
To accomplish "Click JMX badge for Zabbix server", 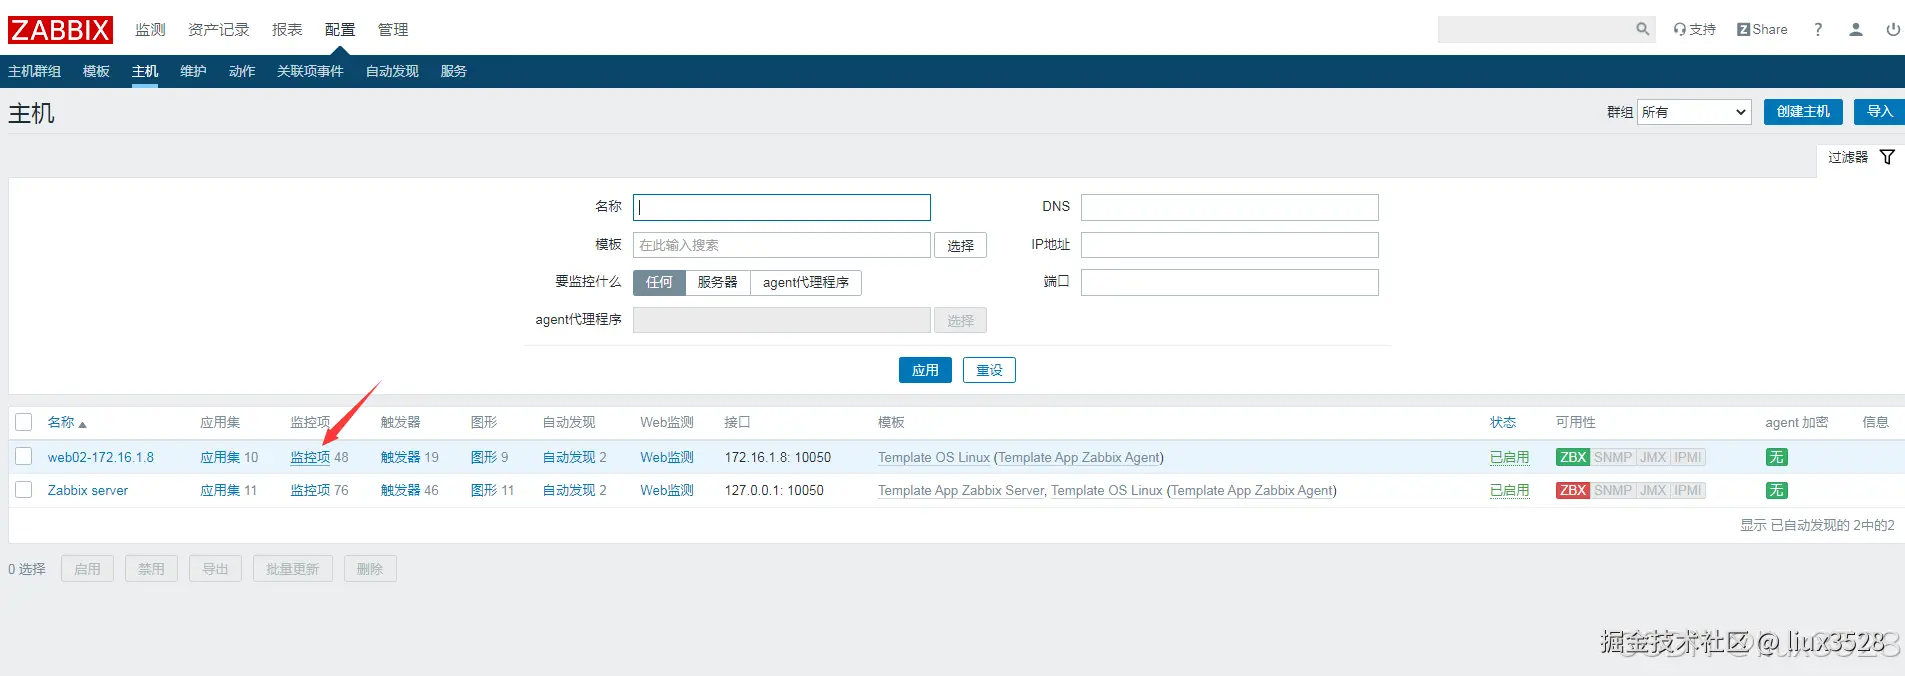I will (1653, 490).
